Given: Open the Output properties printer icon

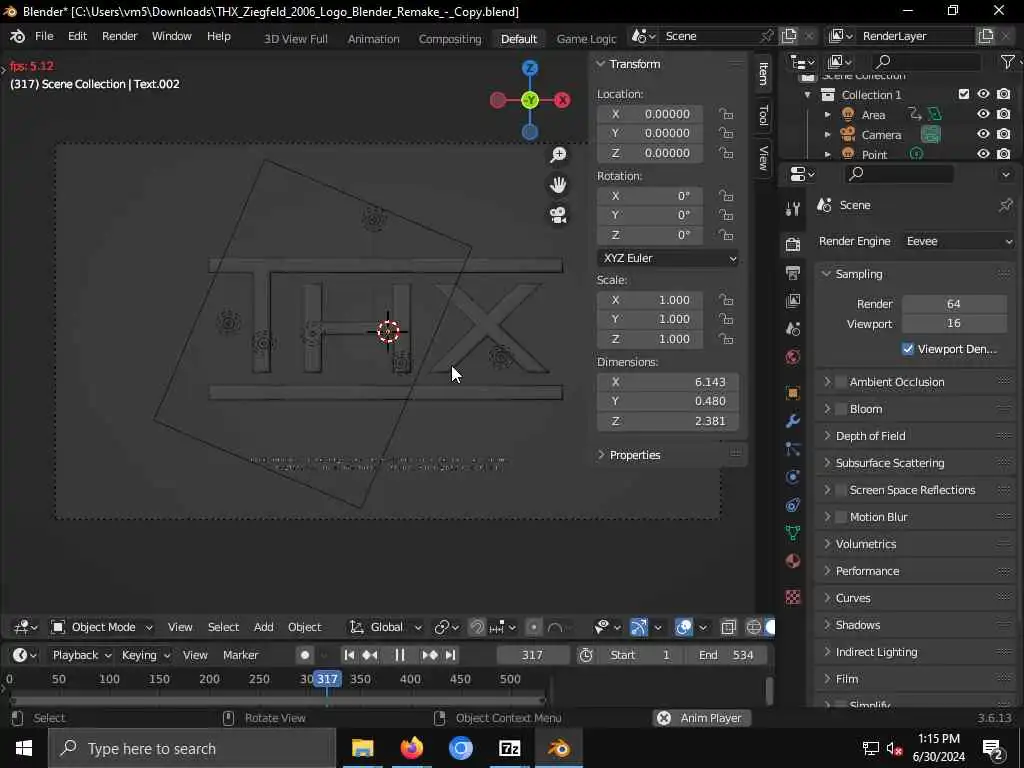Looking at the screenshot, I should click(793, 272).
